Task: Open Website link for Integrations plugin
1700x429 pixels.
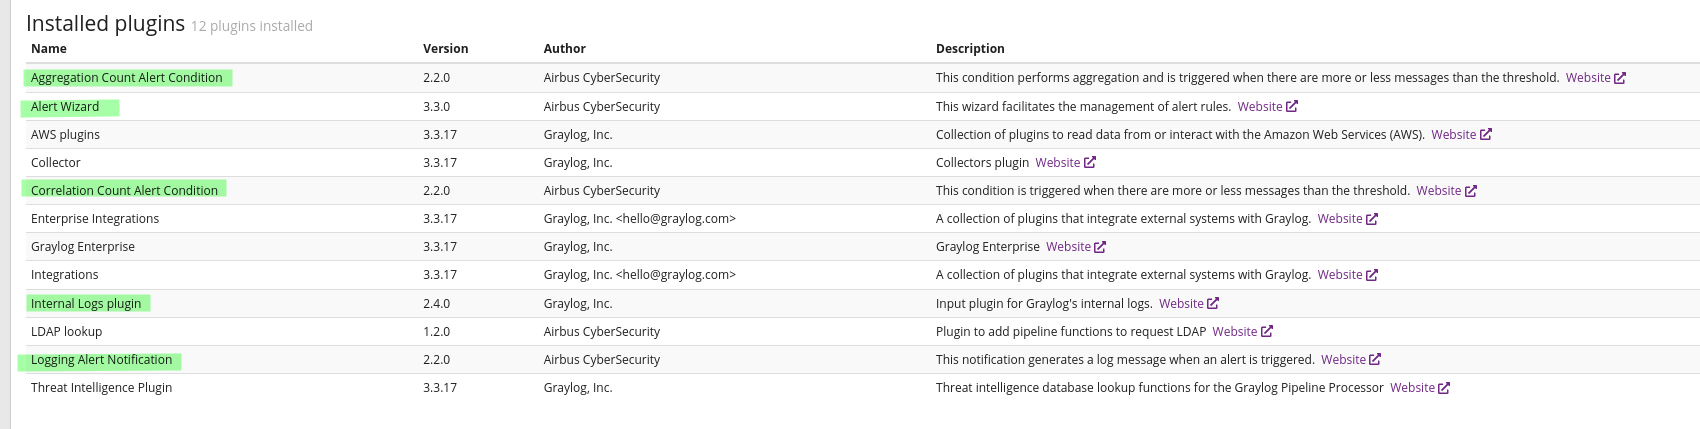Action: 1339,274
